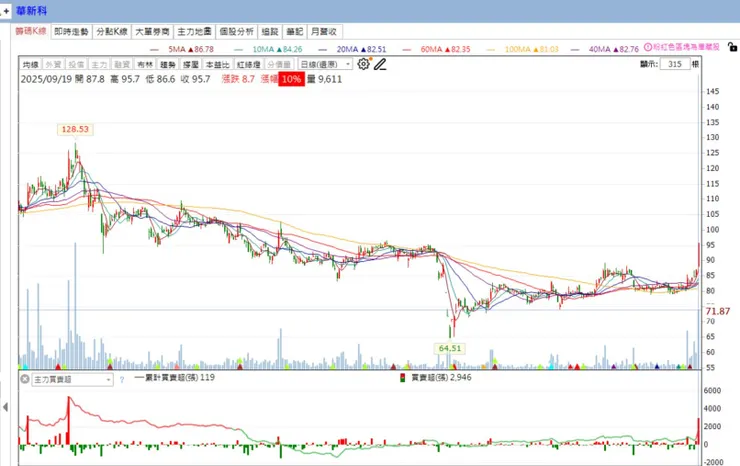Viewport: 740px width, 466px height.
Task: Toggle the unlock padlock icon
Action: pyautogui.click(x=732, y=47)
